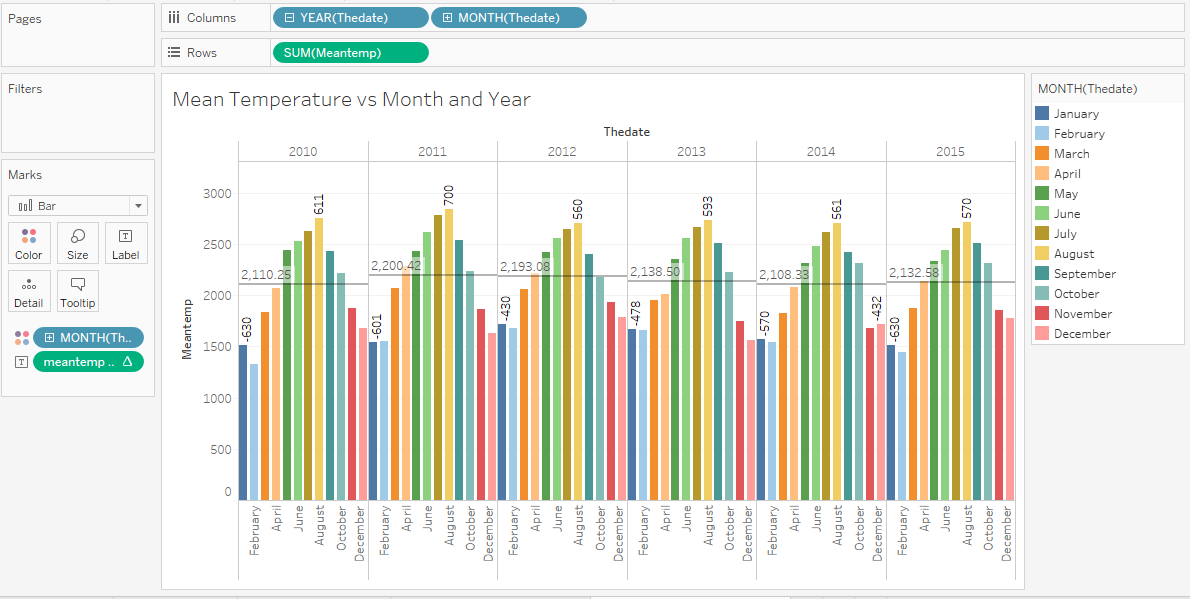Click the label icon beside the meantemp pill
The height and width of the screenshot is (599, 1192).
(21, 362)
